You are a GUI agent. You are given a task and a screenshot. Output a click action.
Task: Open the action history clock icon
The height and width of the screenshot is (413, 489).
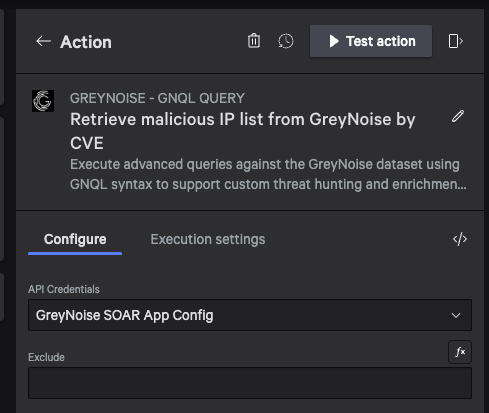286,41
